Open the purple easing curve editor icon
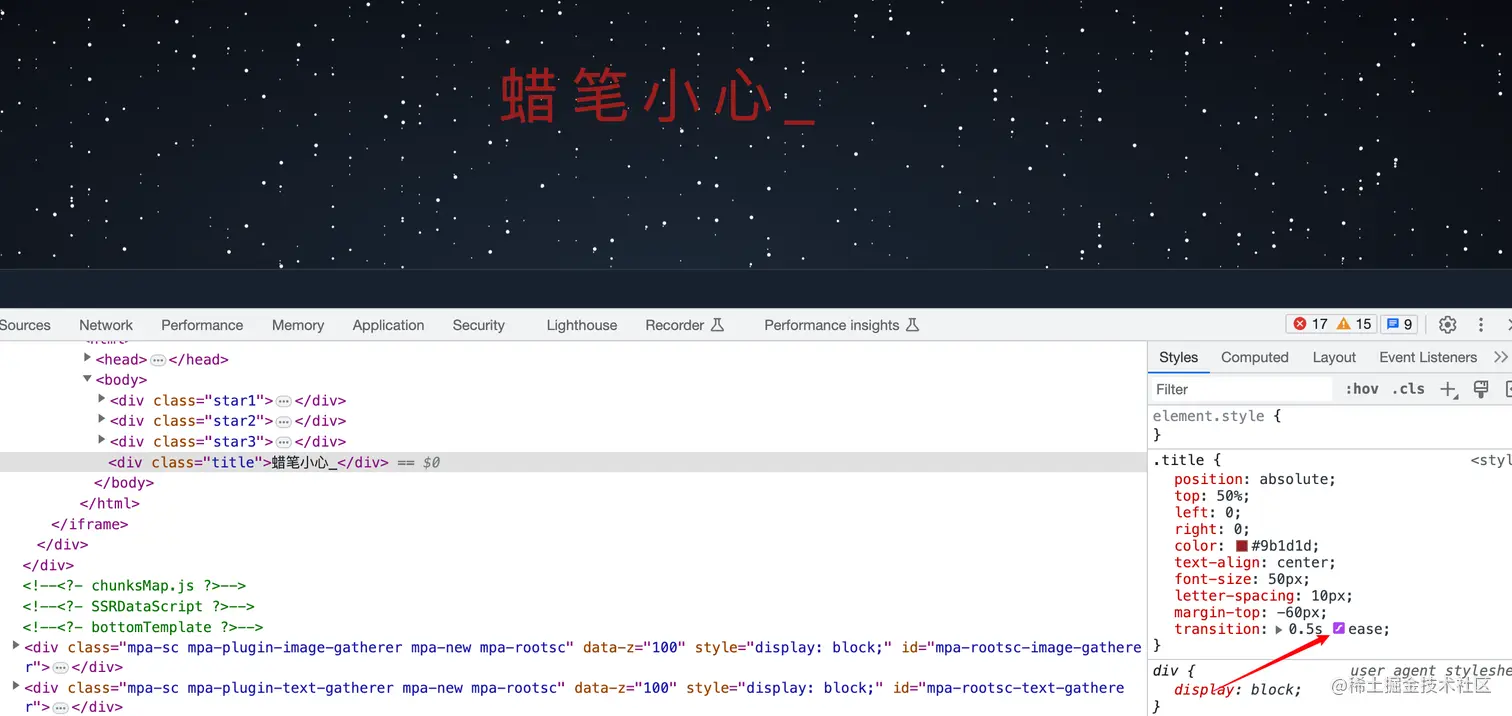The height and width of the screenshot is (716, 1512). click(1339, 628)
